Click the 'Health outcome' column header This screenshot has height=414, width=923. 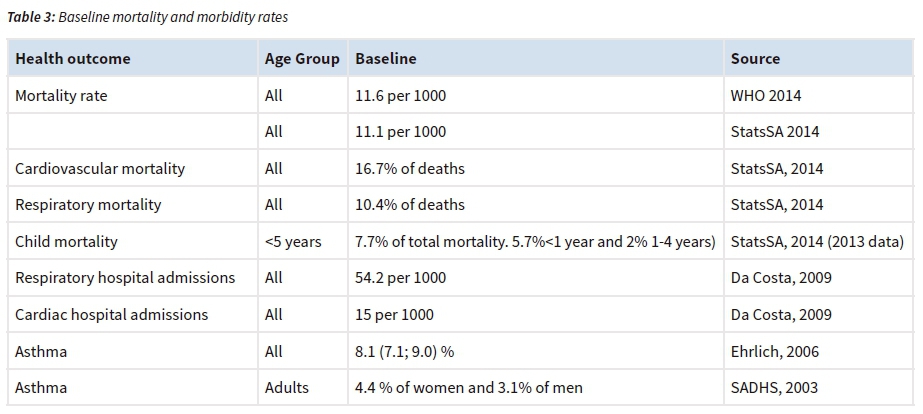coord(72,59)
